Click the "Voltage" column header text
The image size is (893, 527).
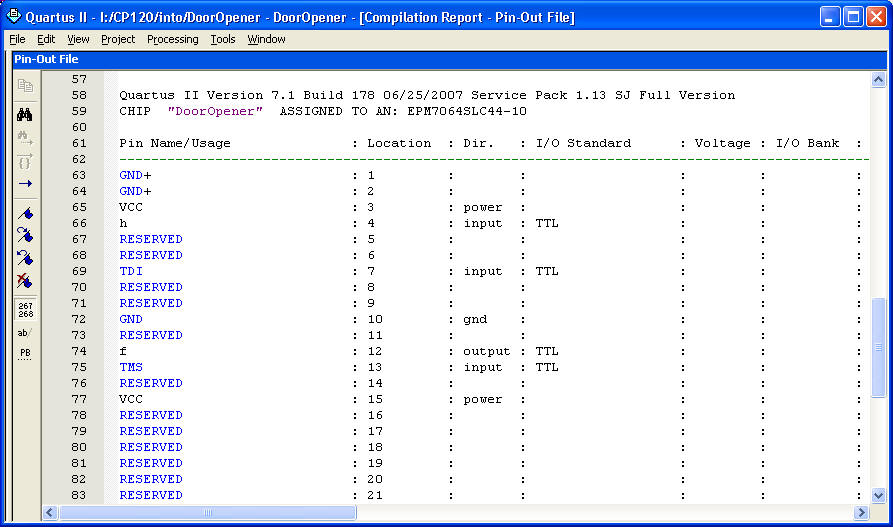coord(722,143)
